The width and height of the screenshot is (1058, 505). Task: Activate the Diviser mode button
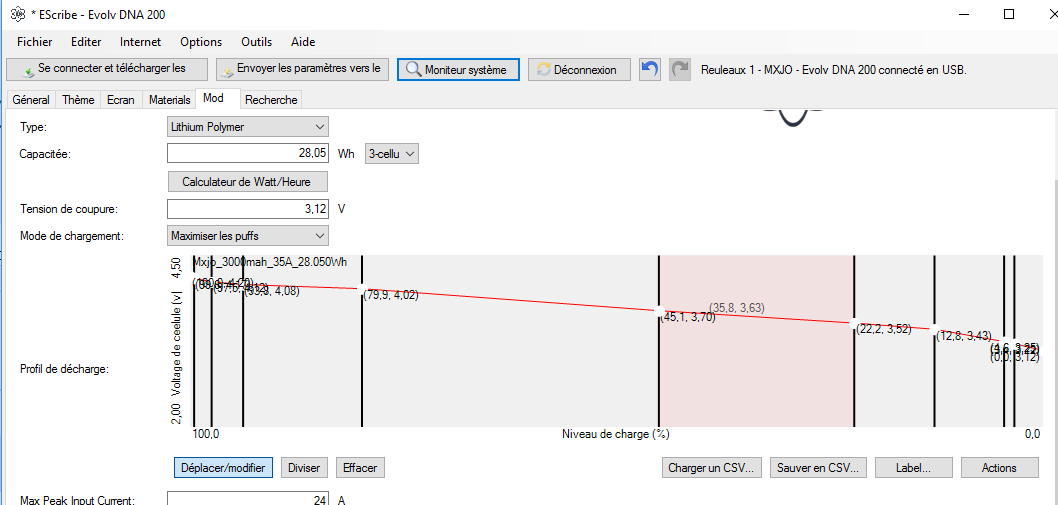(304, 468)
